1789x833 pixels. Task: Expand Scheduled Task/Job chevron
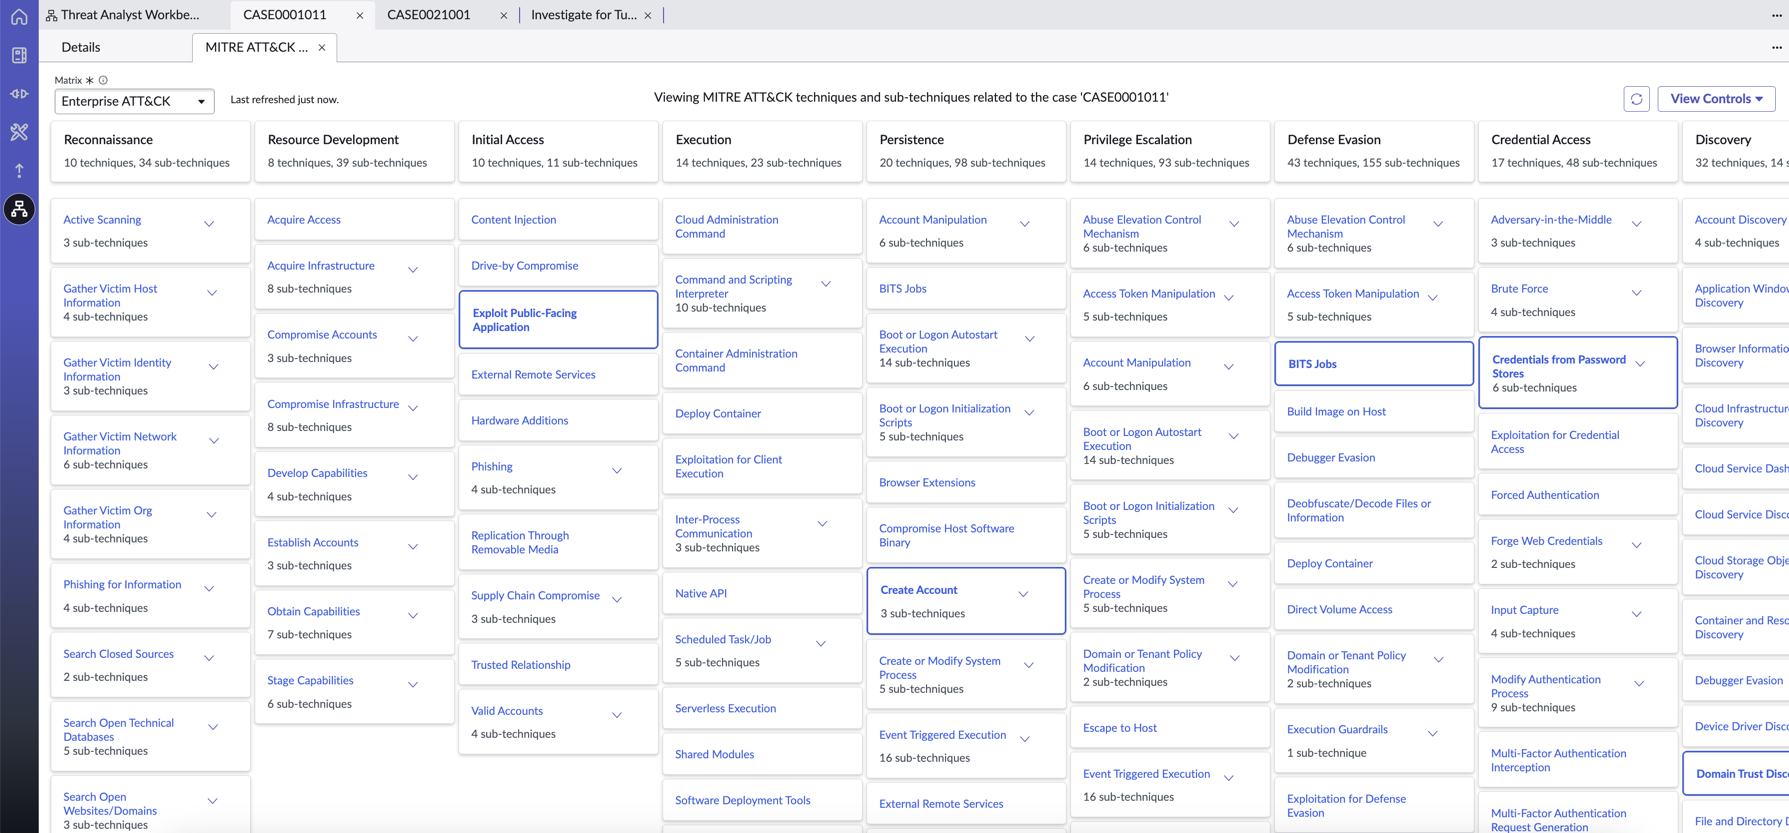821,644
